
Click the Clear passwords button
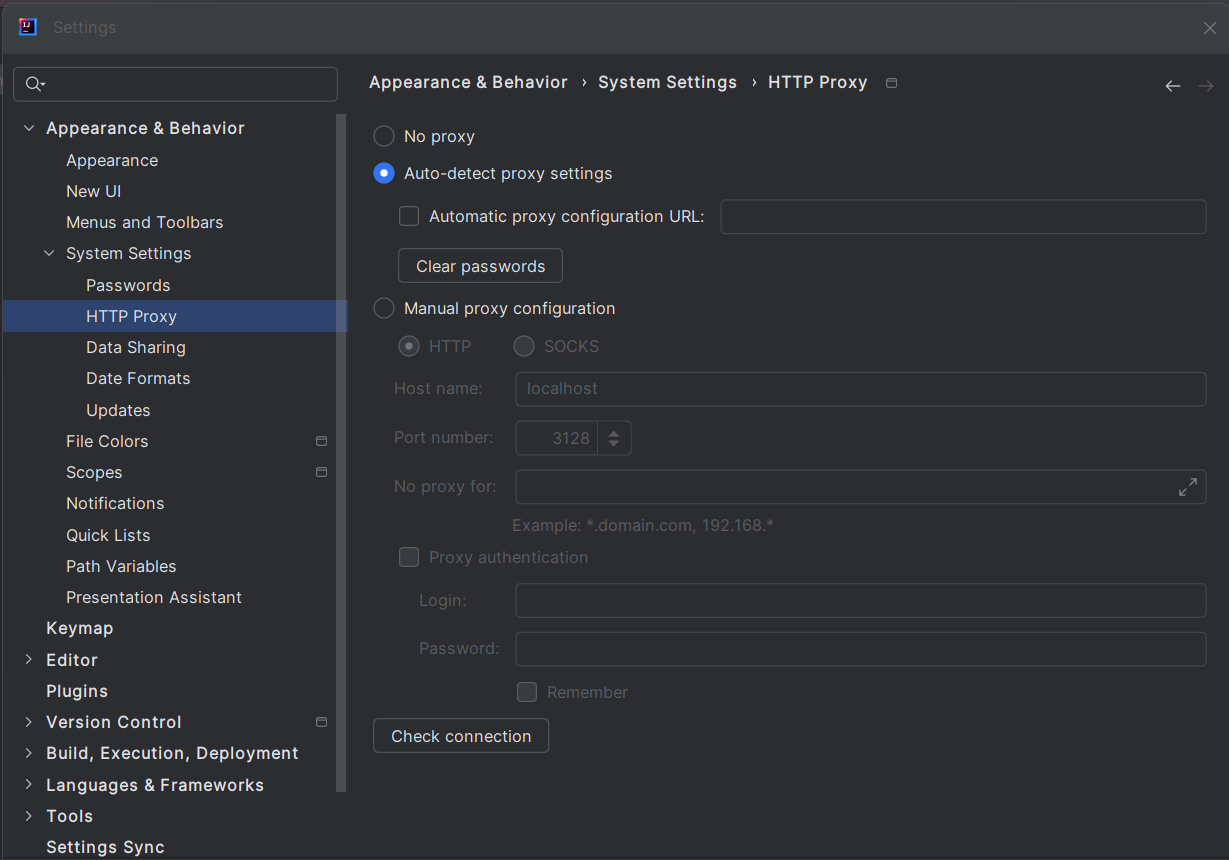[481, 266]
